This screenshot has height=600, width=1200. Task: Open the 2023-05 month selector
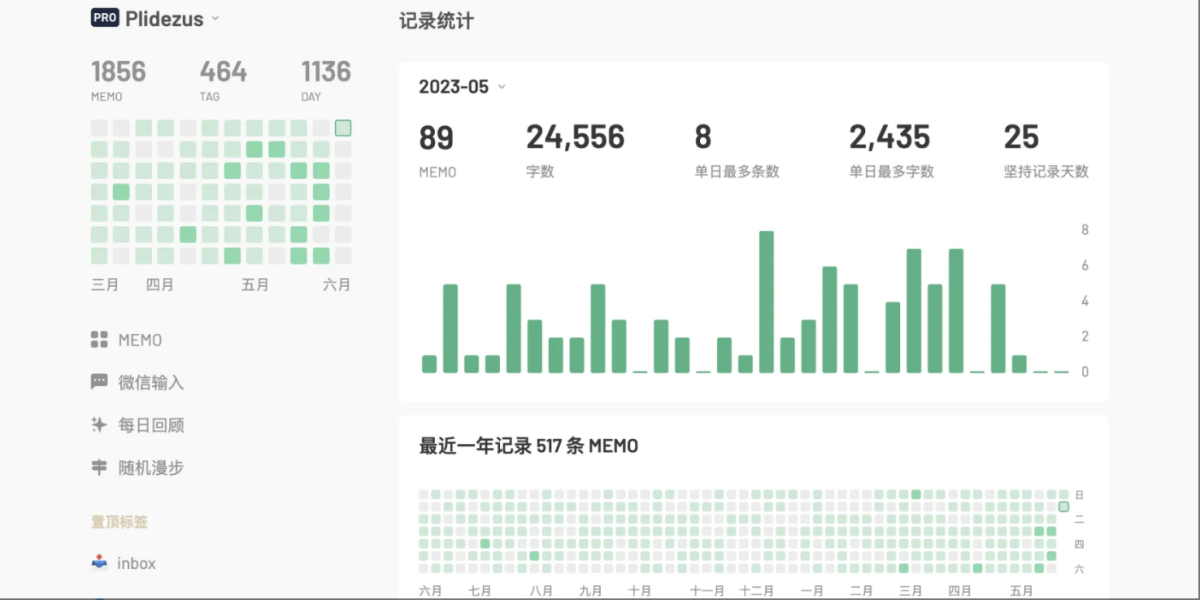[x=454, y=87]
